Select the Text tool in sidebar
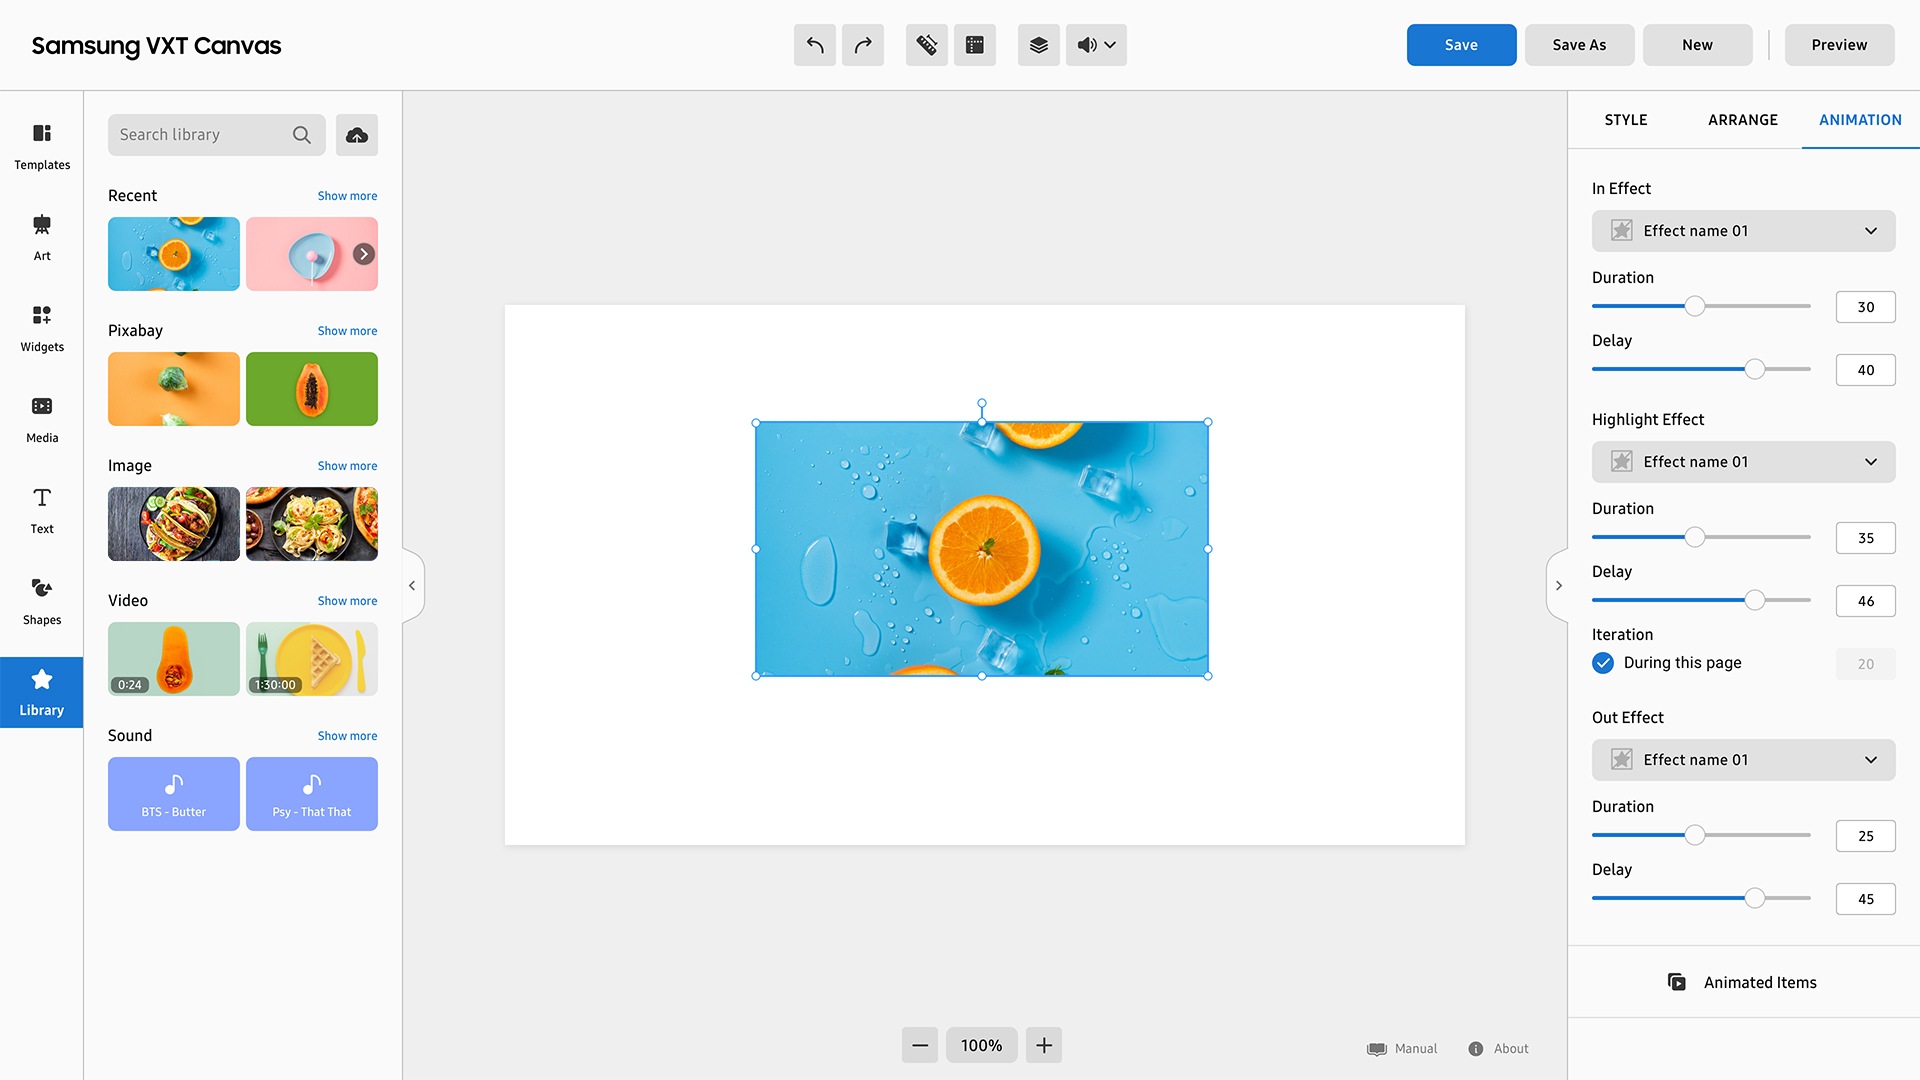Viewport: 1920px width, 1080px height. (x=42, y=510)
